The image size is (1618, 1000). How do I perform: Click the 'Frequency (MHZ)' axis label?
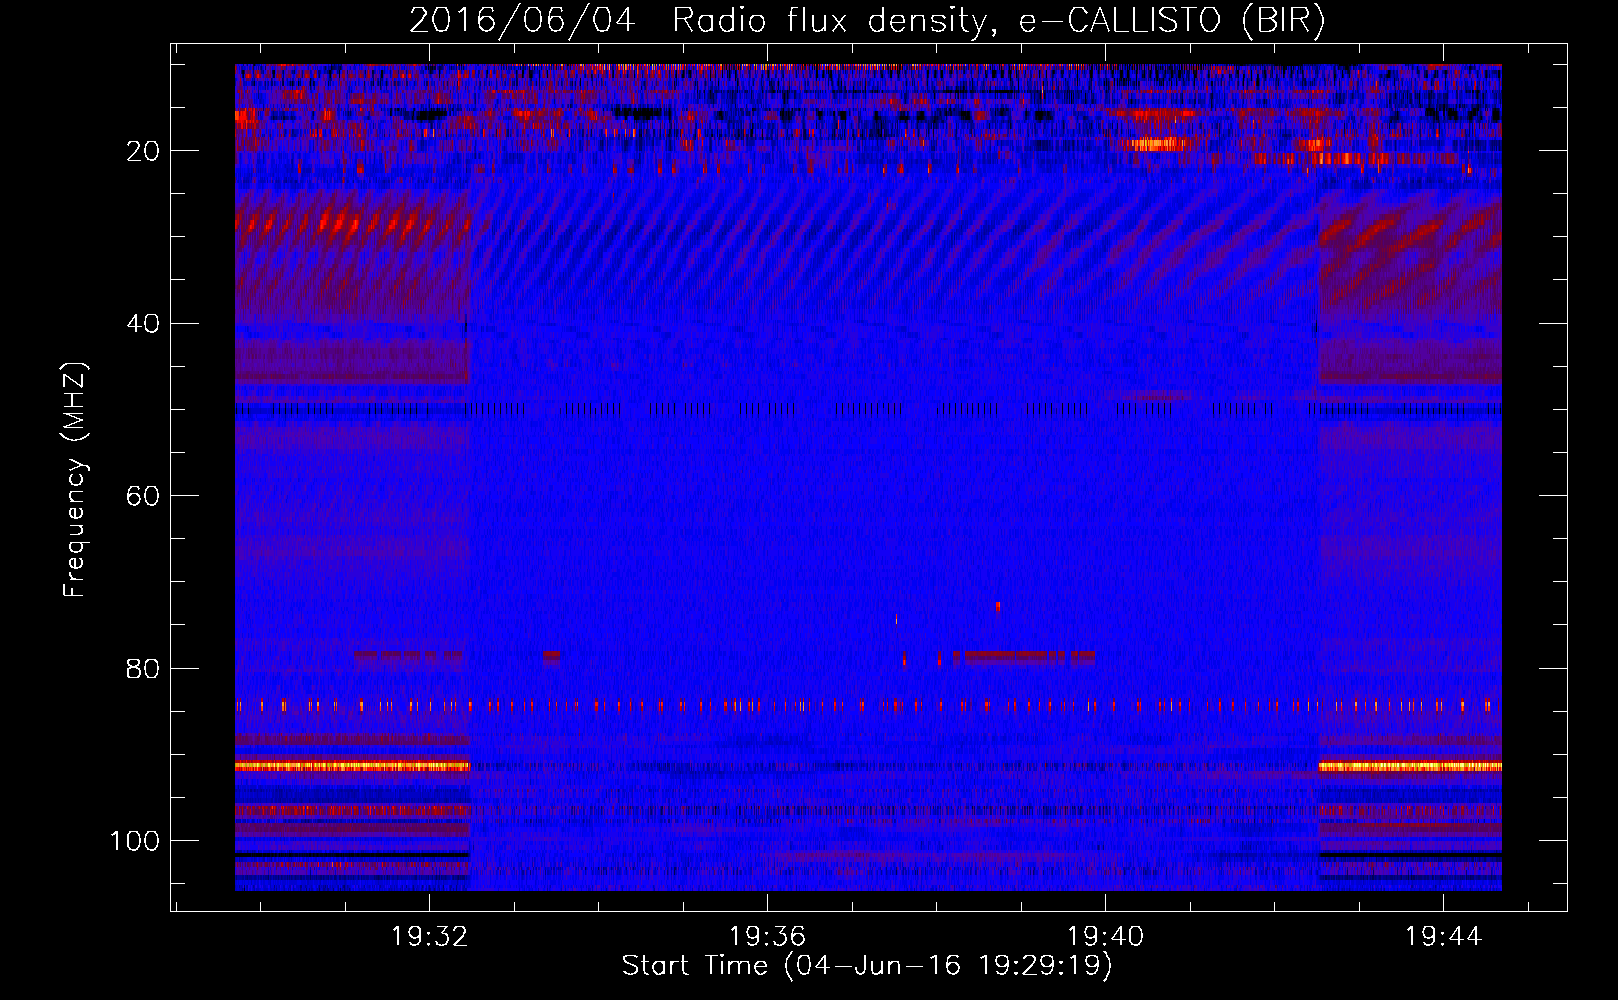(75, 479)
